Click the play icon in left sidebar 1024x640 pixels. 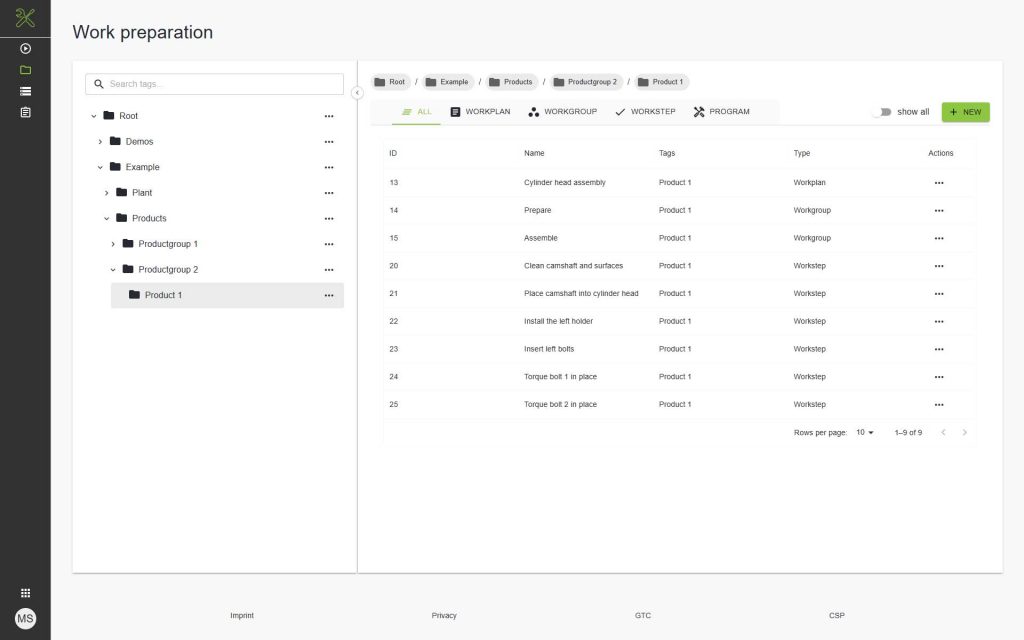25,48
